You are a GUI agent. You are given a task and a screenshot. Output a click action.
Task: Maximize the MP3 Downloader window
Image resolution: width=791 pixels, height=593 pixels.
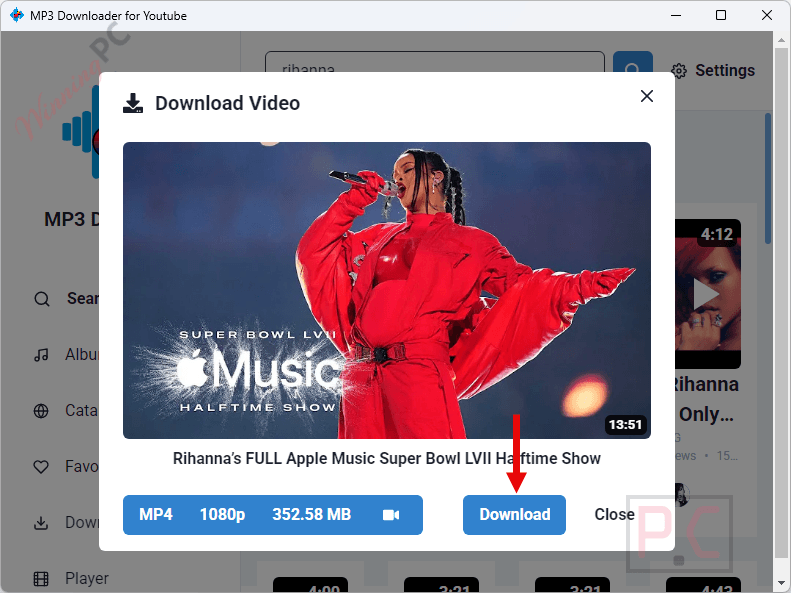point(721,15)
